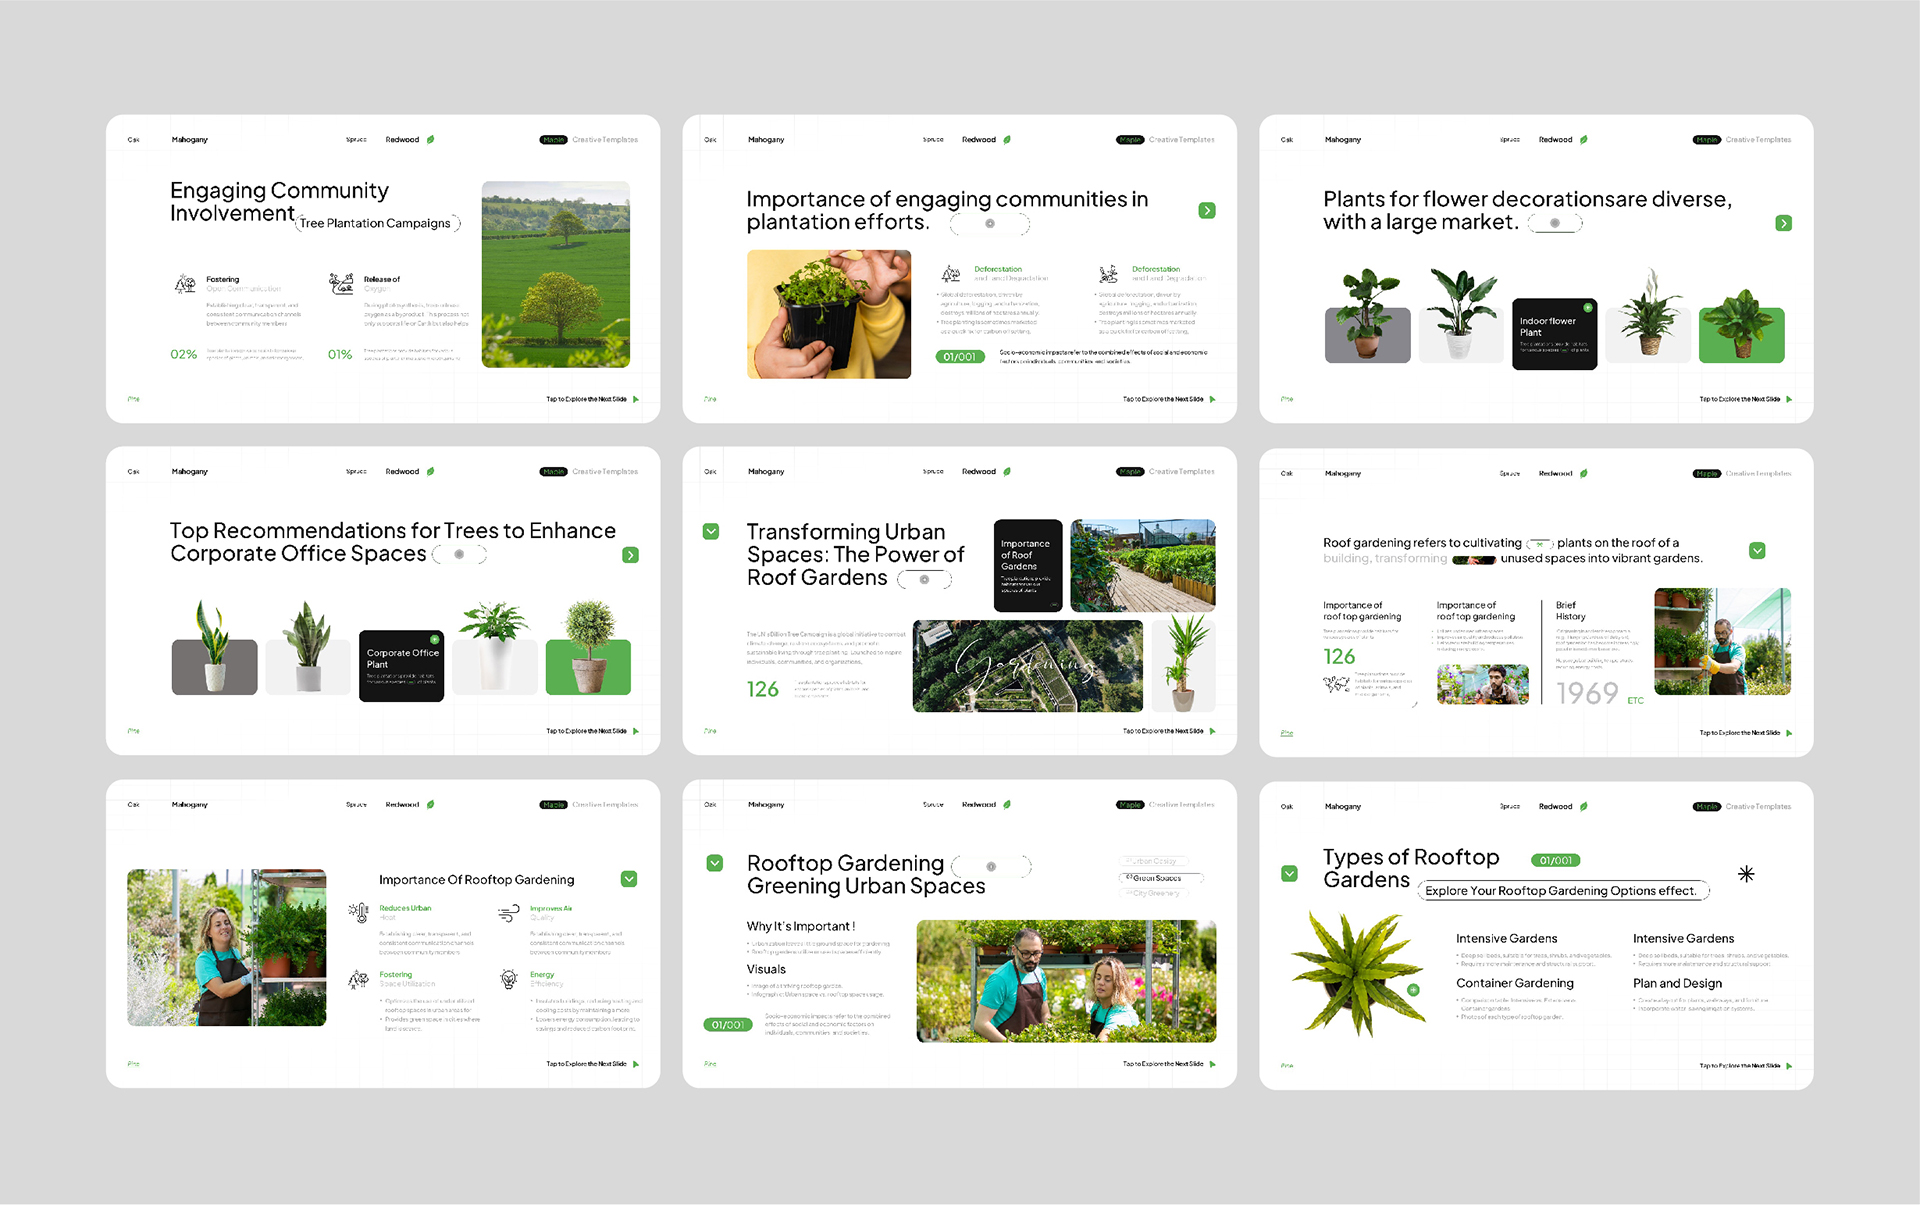
Task: Click the green checkmark icon on Rooftop Gardening slide
Action: click(x=713, y=861)
